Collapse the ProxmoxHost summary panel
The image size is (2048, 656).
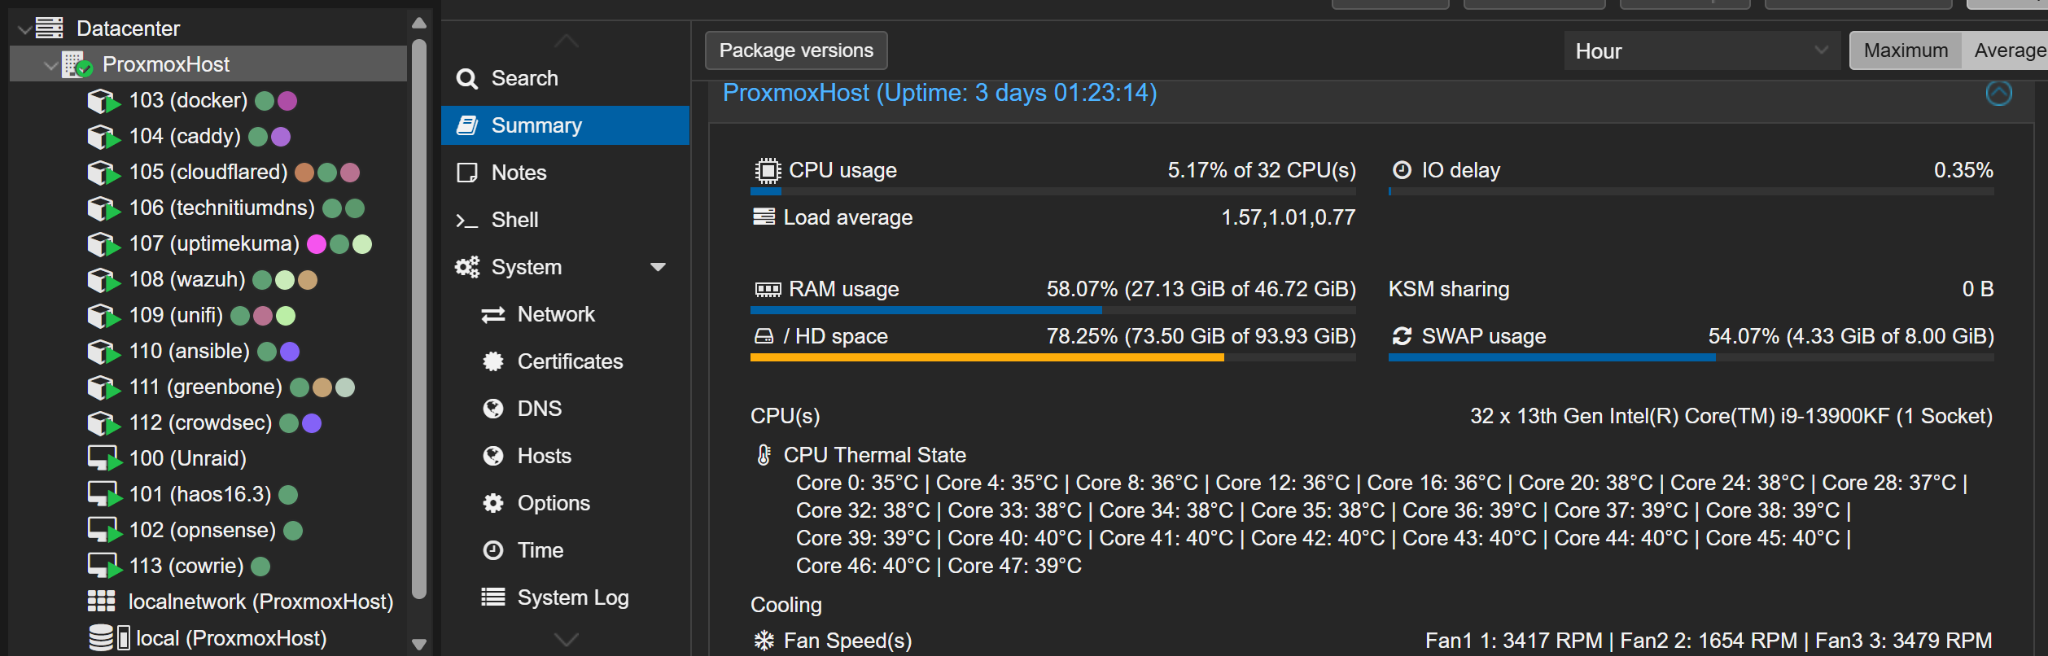(x=1998, y=93)
